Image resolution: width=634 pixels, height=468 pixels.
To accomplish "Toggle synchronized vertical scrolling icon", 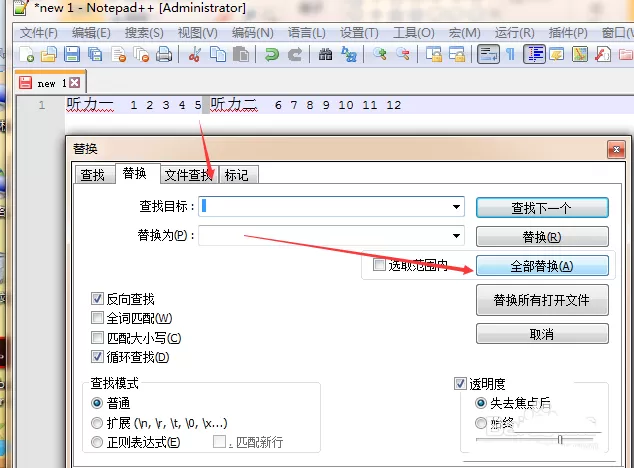I will 433,55.
